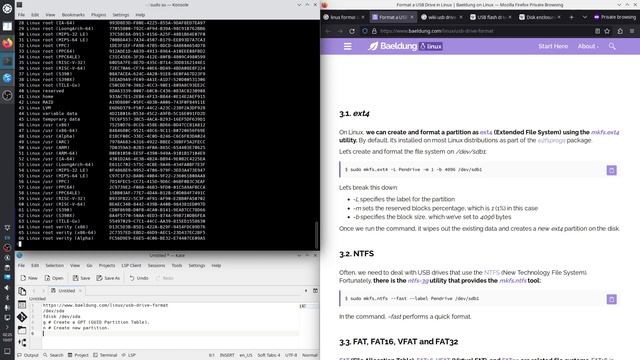Open Firefox extensions icon

tap(620, 31)
